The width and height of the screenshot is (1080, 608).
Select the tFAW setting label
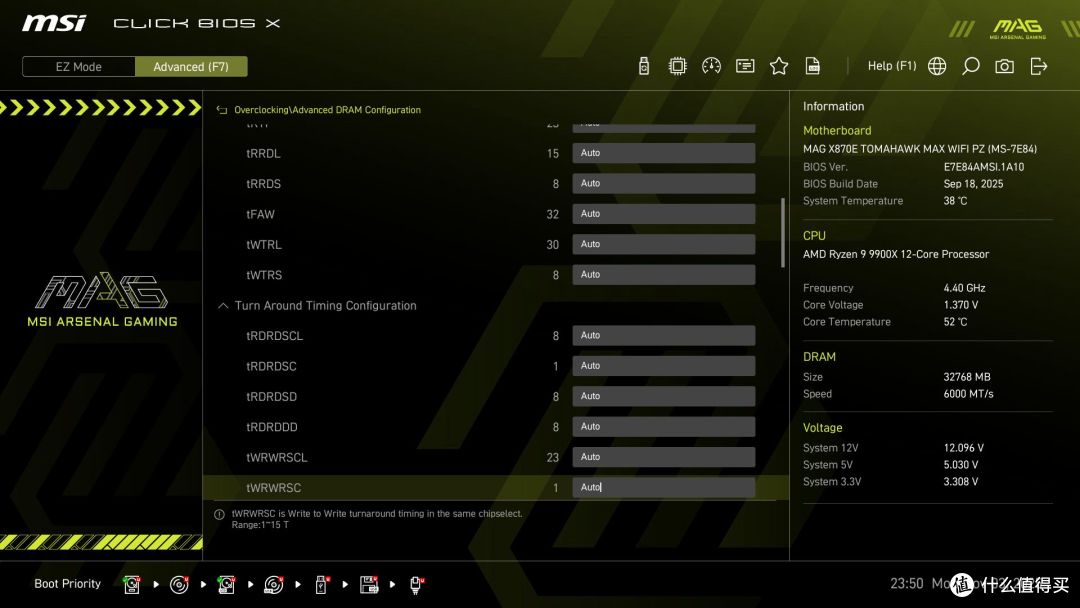(260, 214)
